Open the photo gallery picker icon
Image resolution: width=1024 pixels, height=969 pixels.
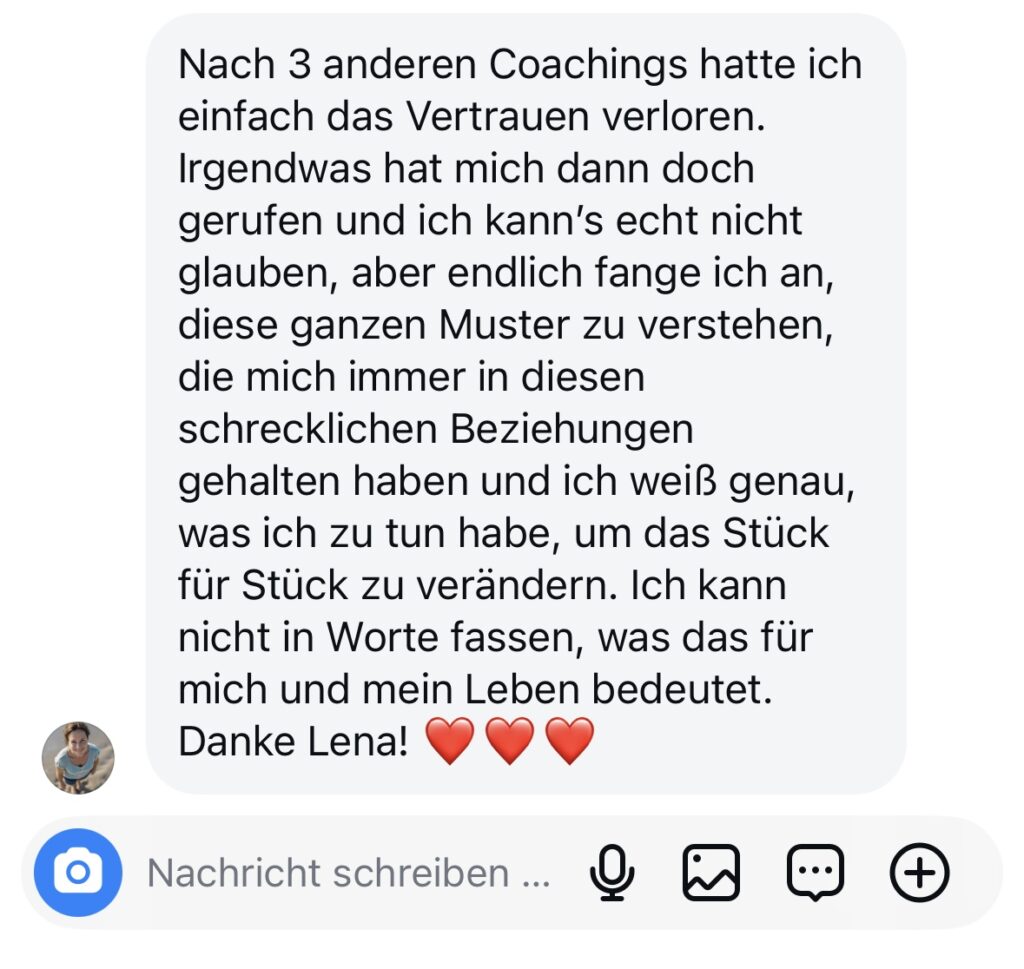pyautogui.click(x=711, y=872)
